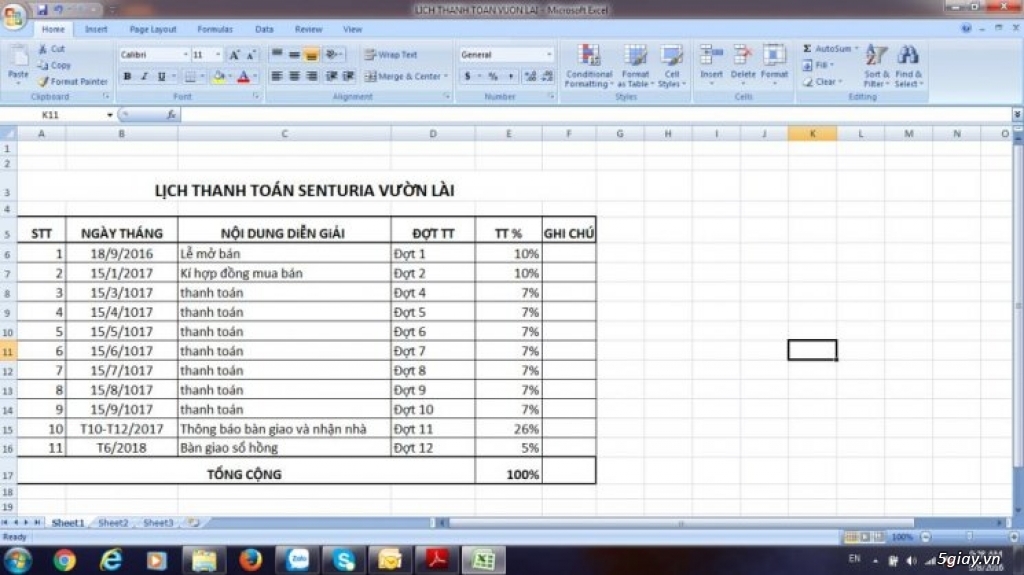Align text right

tap(312, 76)
